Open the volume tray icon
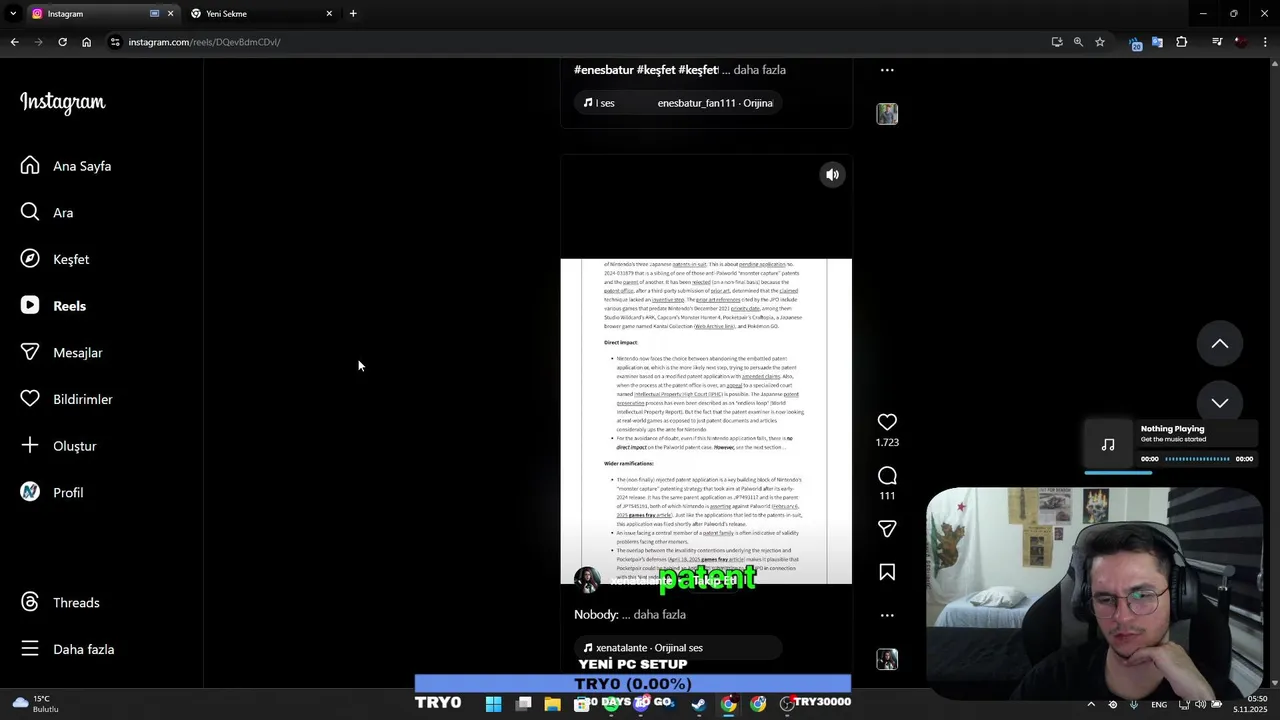Image resolution: width=1280 pixels, height=720 pixels. [1200, 704]
